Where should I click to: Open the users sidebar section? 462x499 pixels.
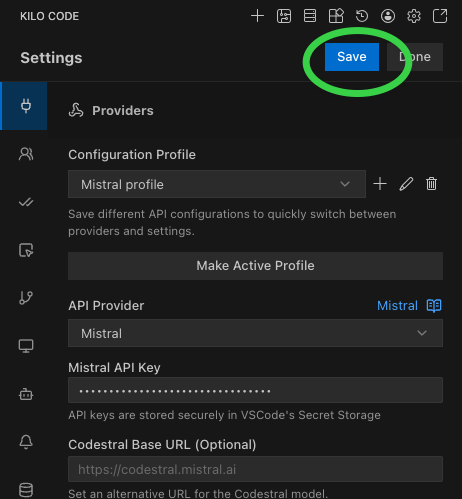point(26,154)
